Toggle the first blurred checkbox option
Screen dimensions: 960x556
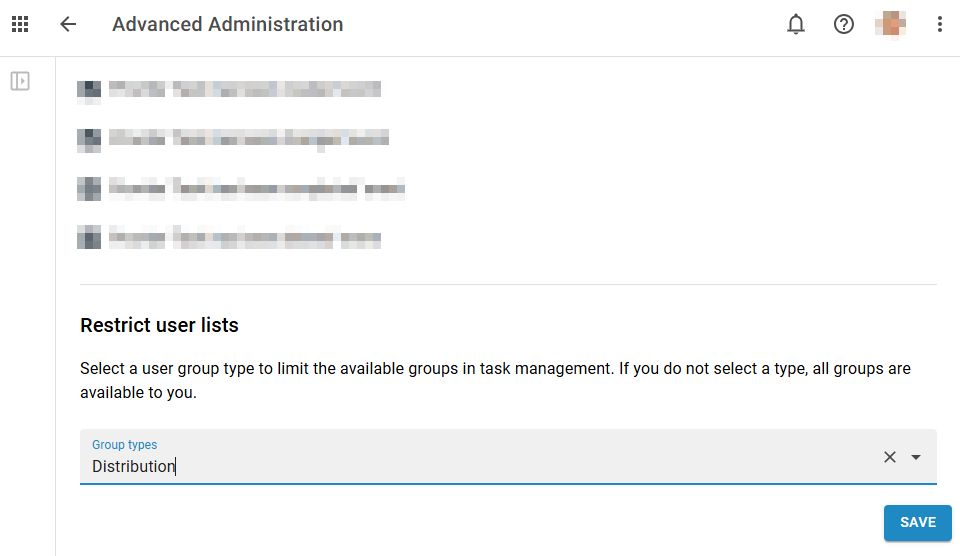pyautogui.click(x=89, y=89)
